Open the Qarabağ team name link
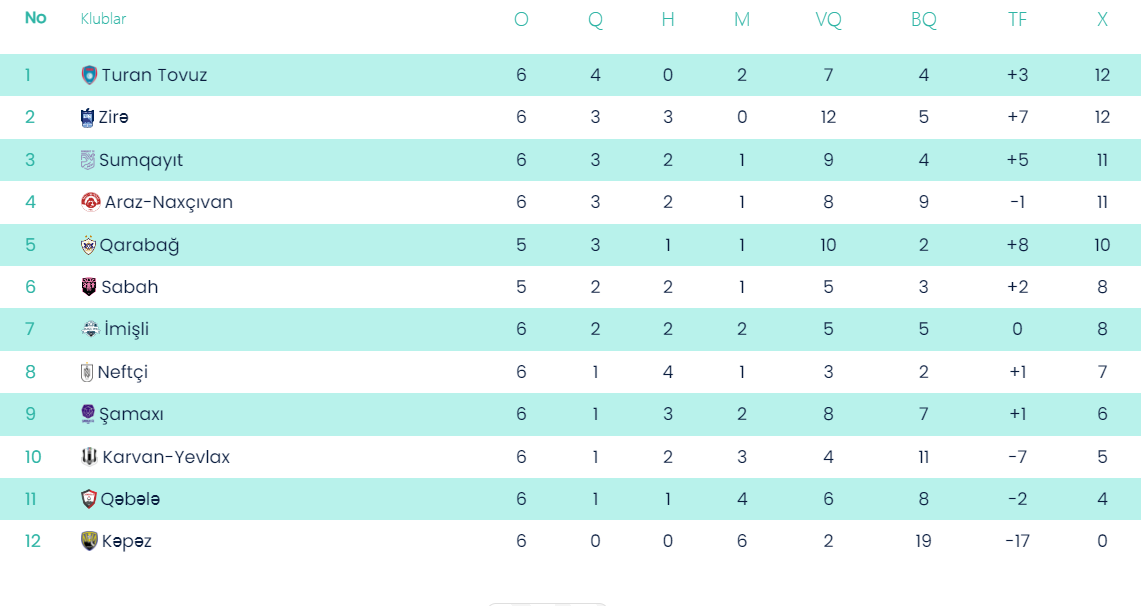 coord(140,245)
